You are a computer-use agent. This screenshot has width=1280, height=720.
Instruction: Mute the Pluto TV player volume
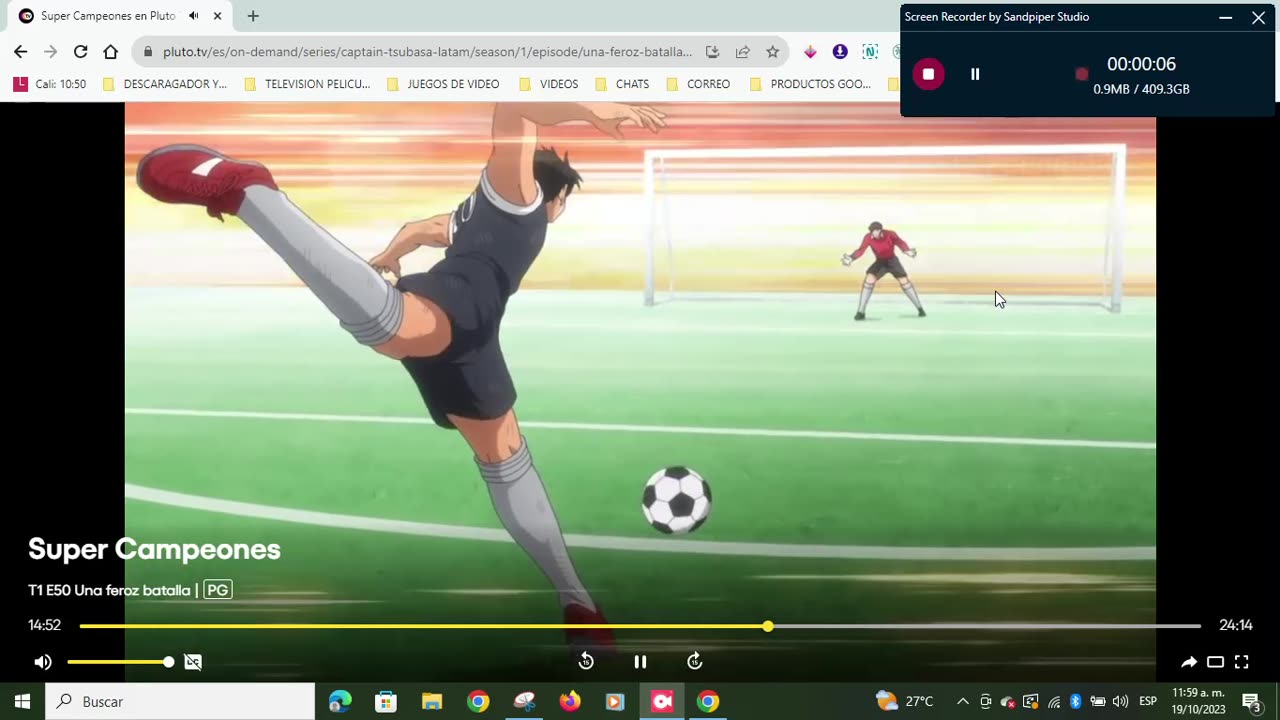point(43,662)
